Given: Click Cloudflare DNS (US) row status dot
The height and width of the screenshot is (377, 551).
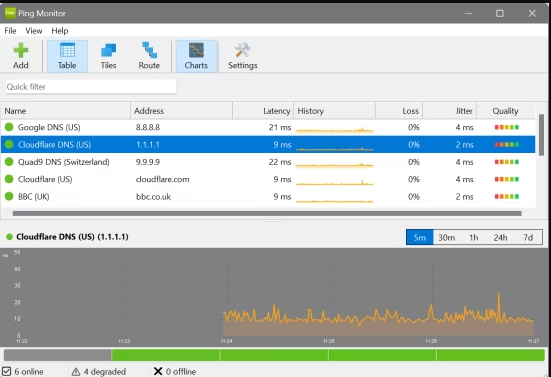Looking at the screenshot, I should point(9,144).
